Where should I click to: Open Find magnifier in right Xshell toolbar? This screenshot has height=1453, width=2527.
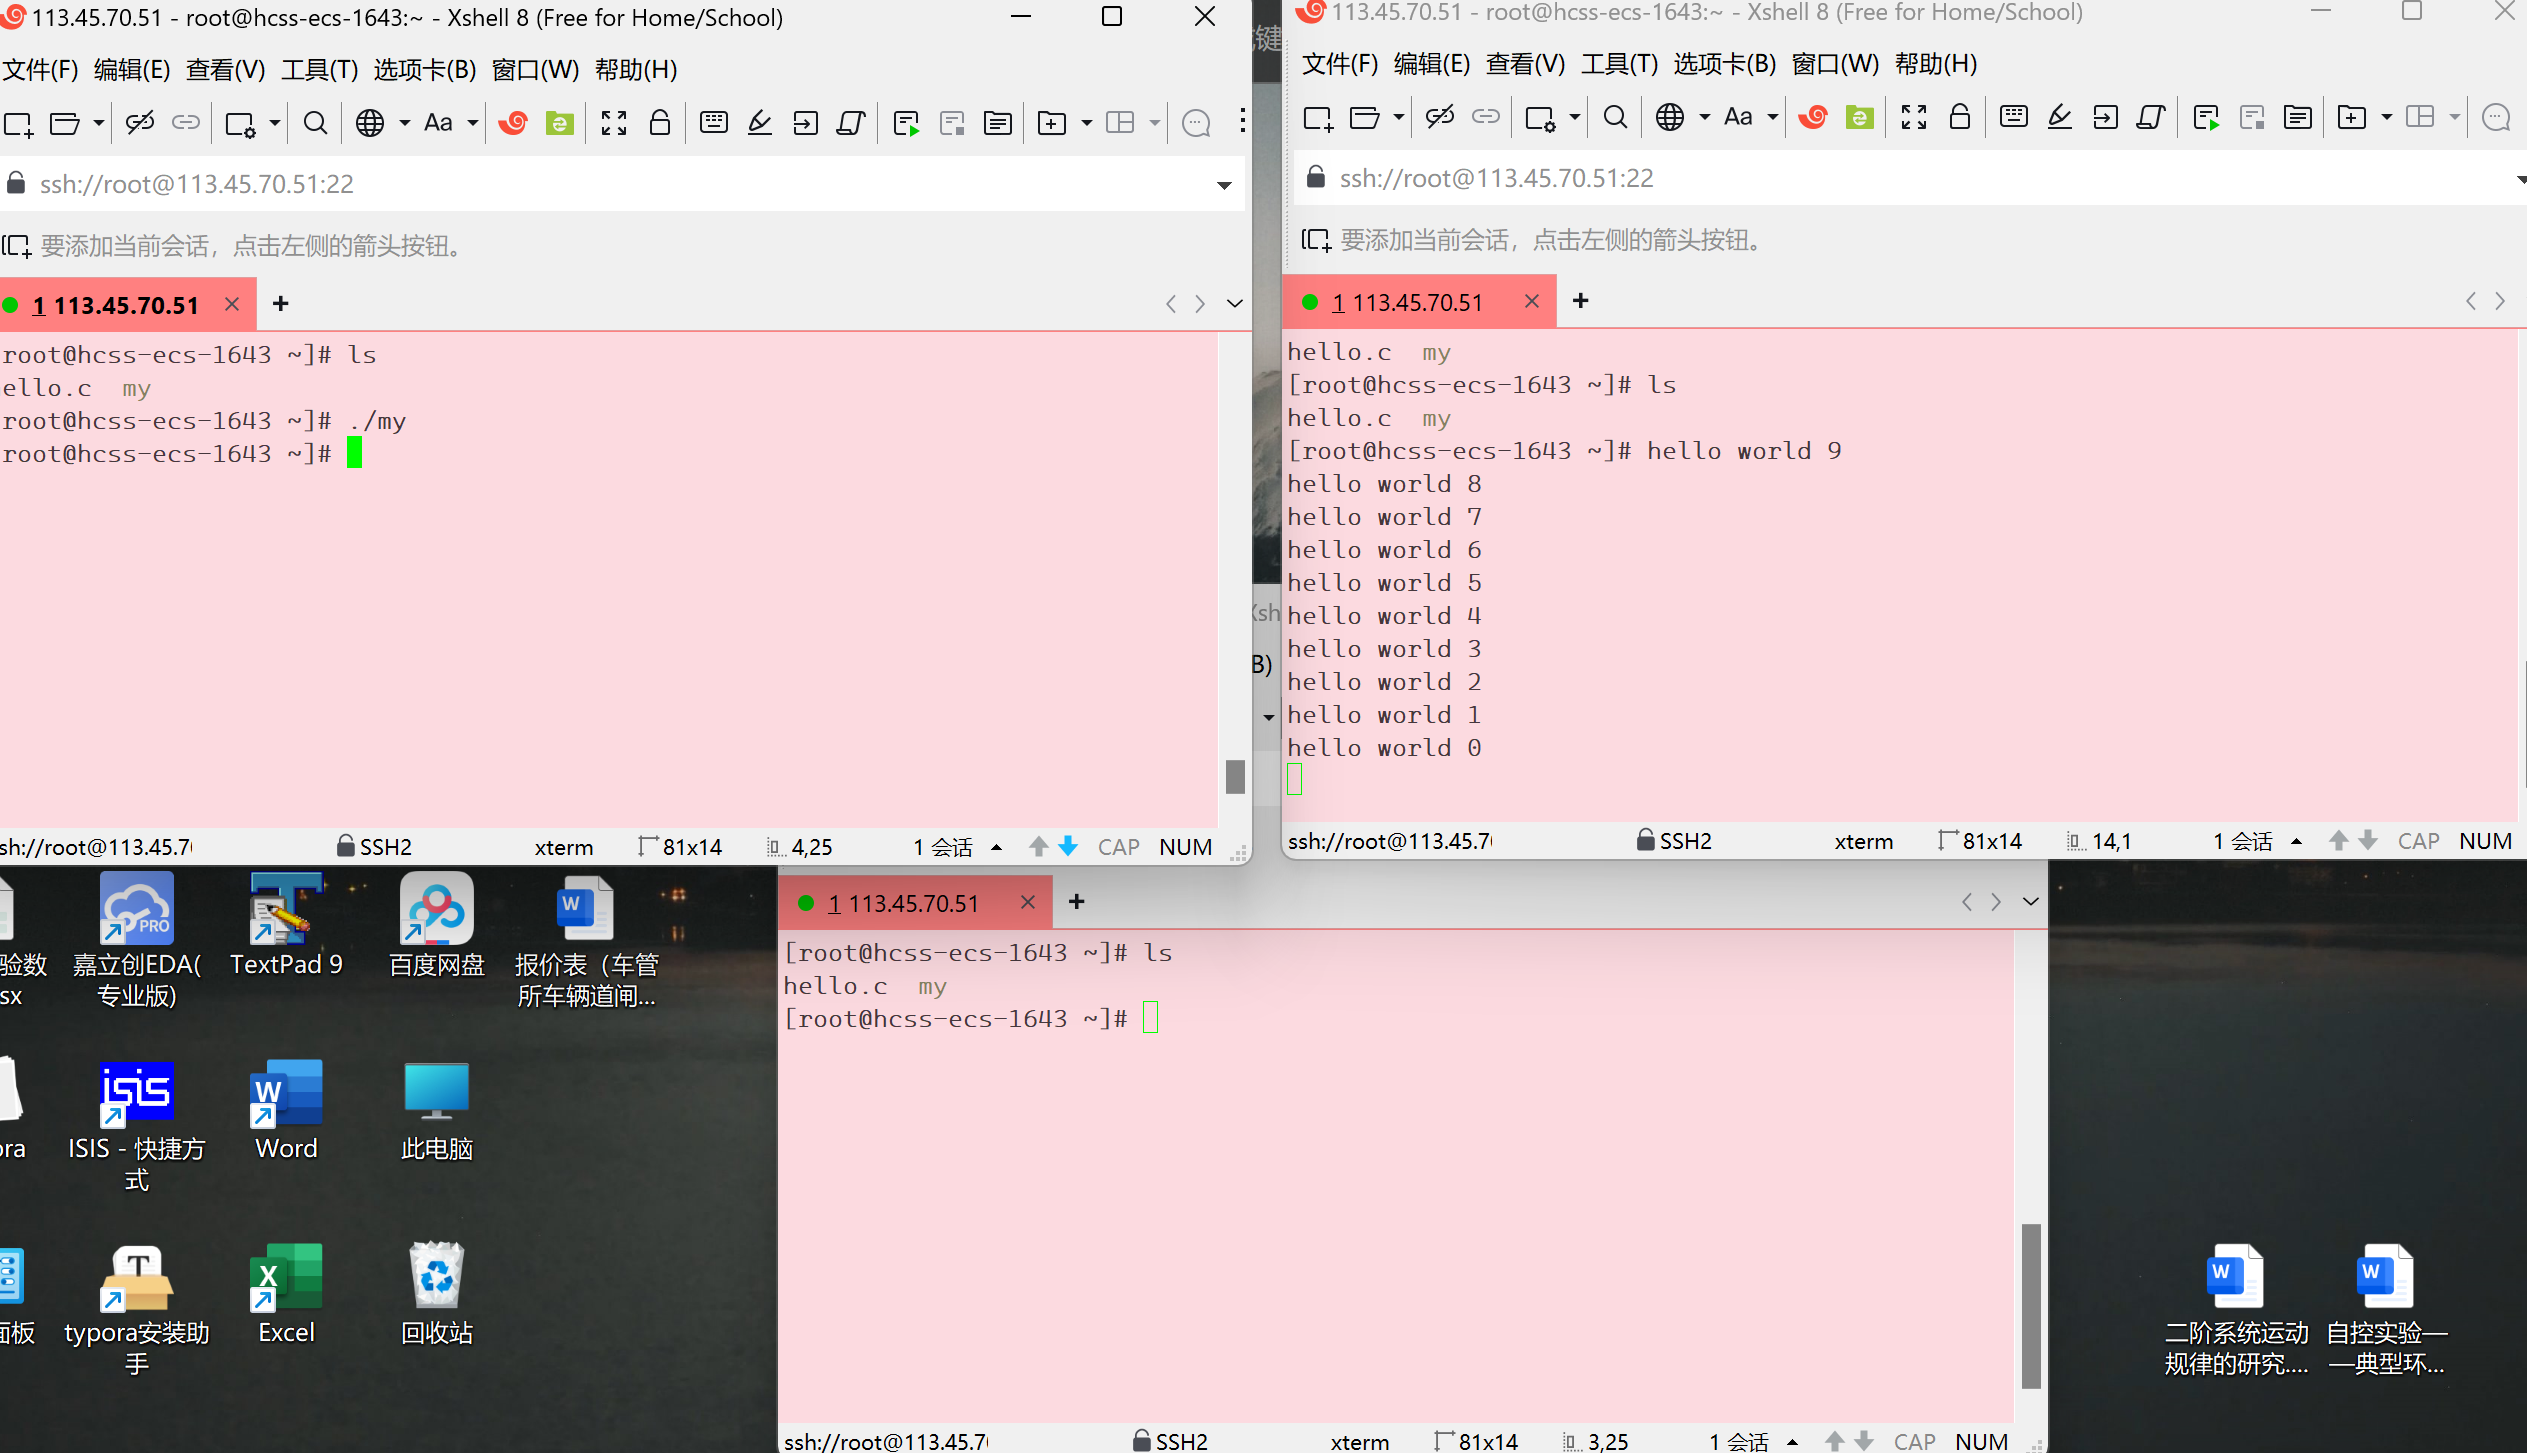(1614, 117)
